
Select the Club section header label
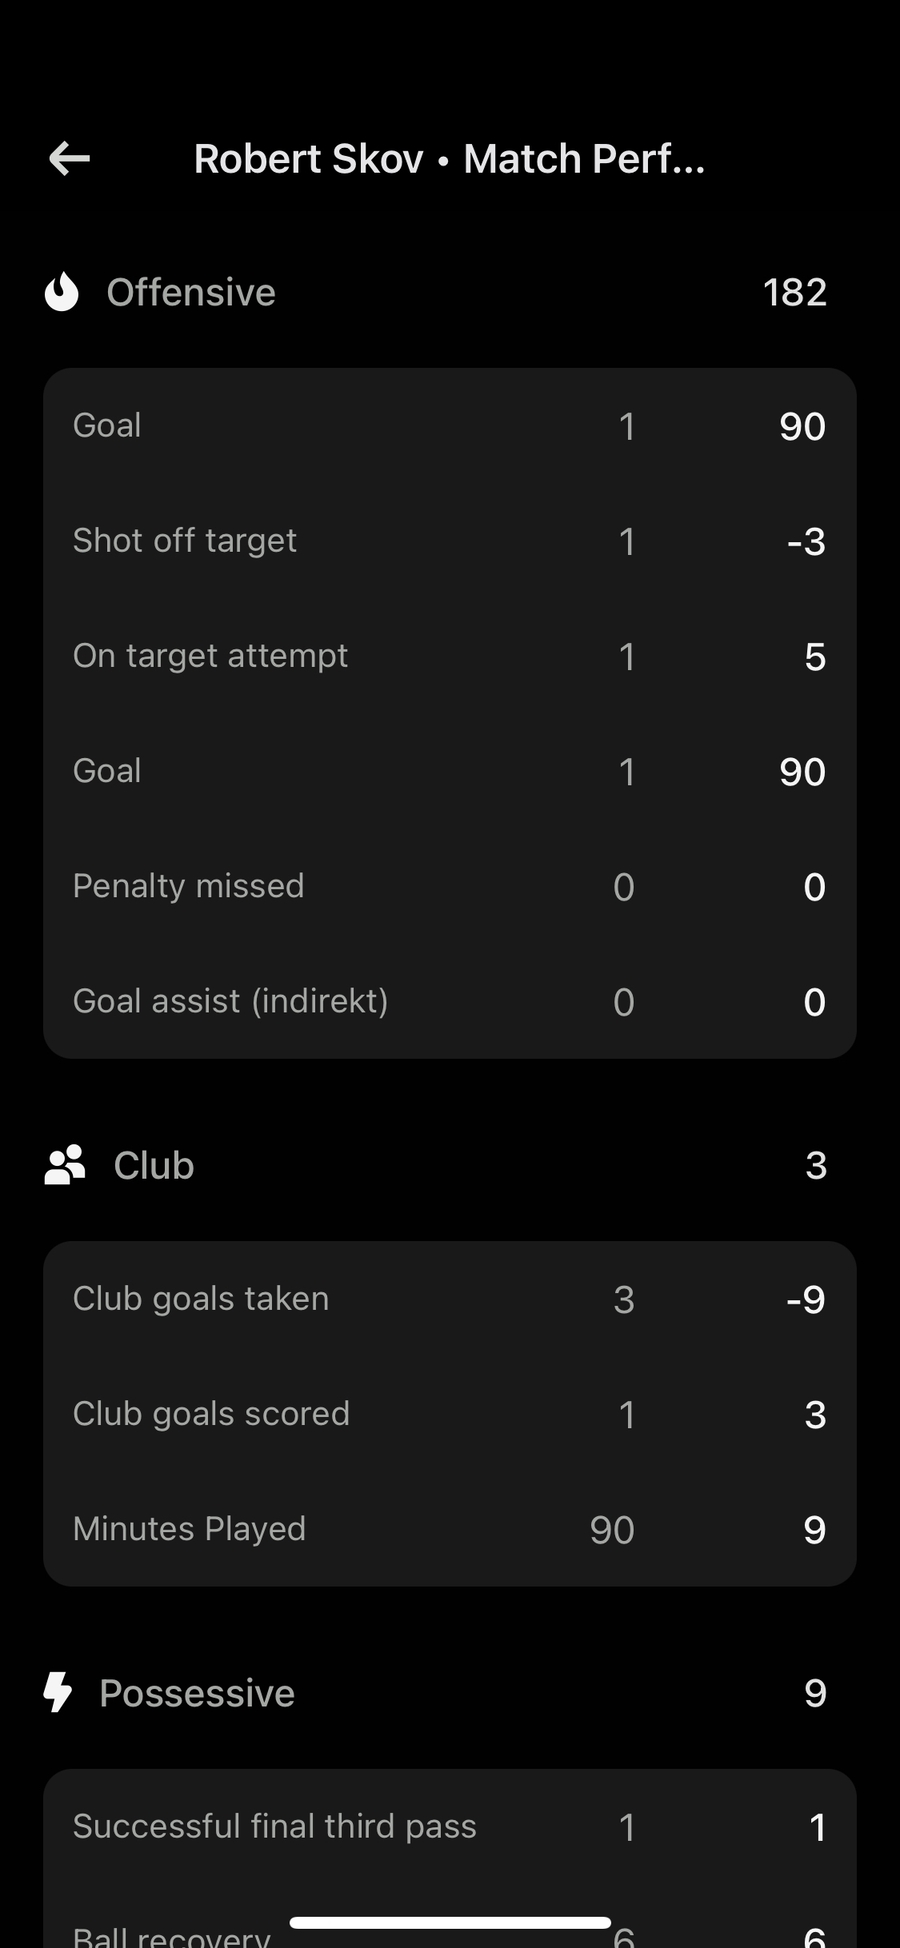[153, 1166]
